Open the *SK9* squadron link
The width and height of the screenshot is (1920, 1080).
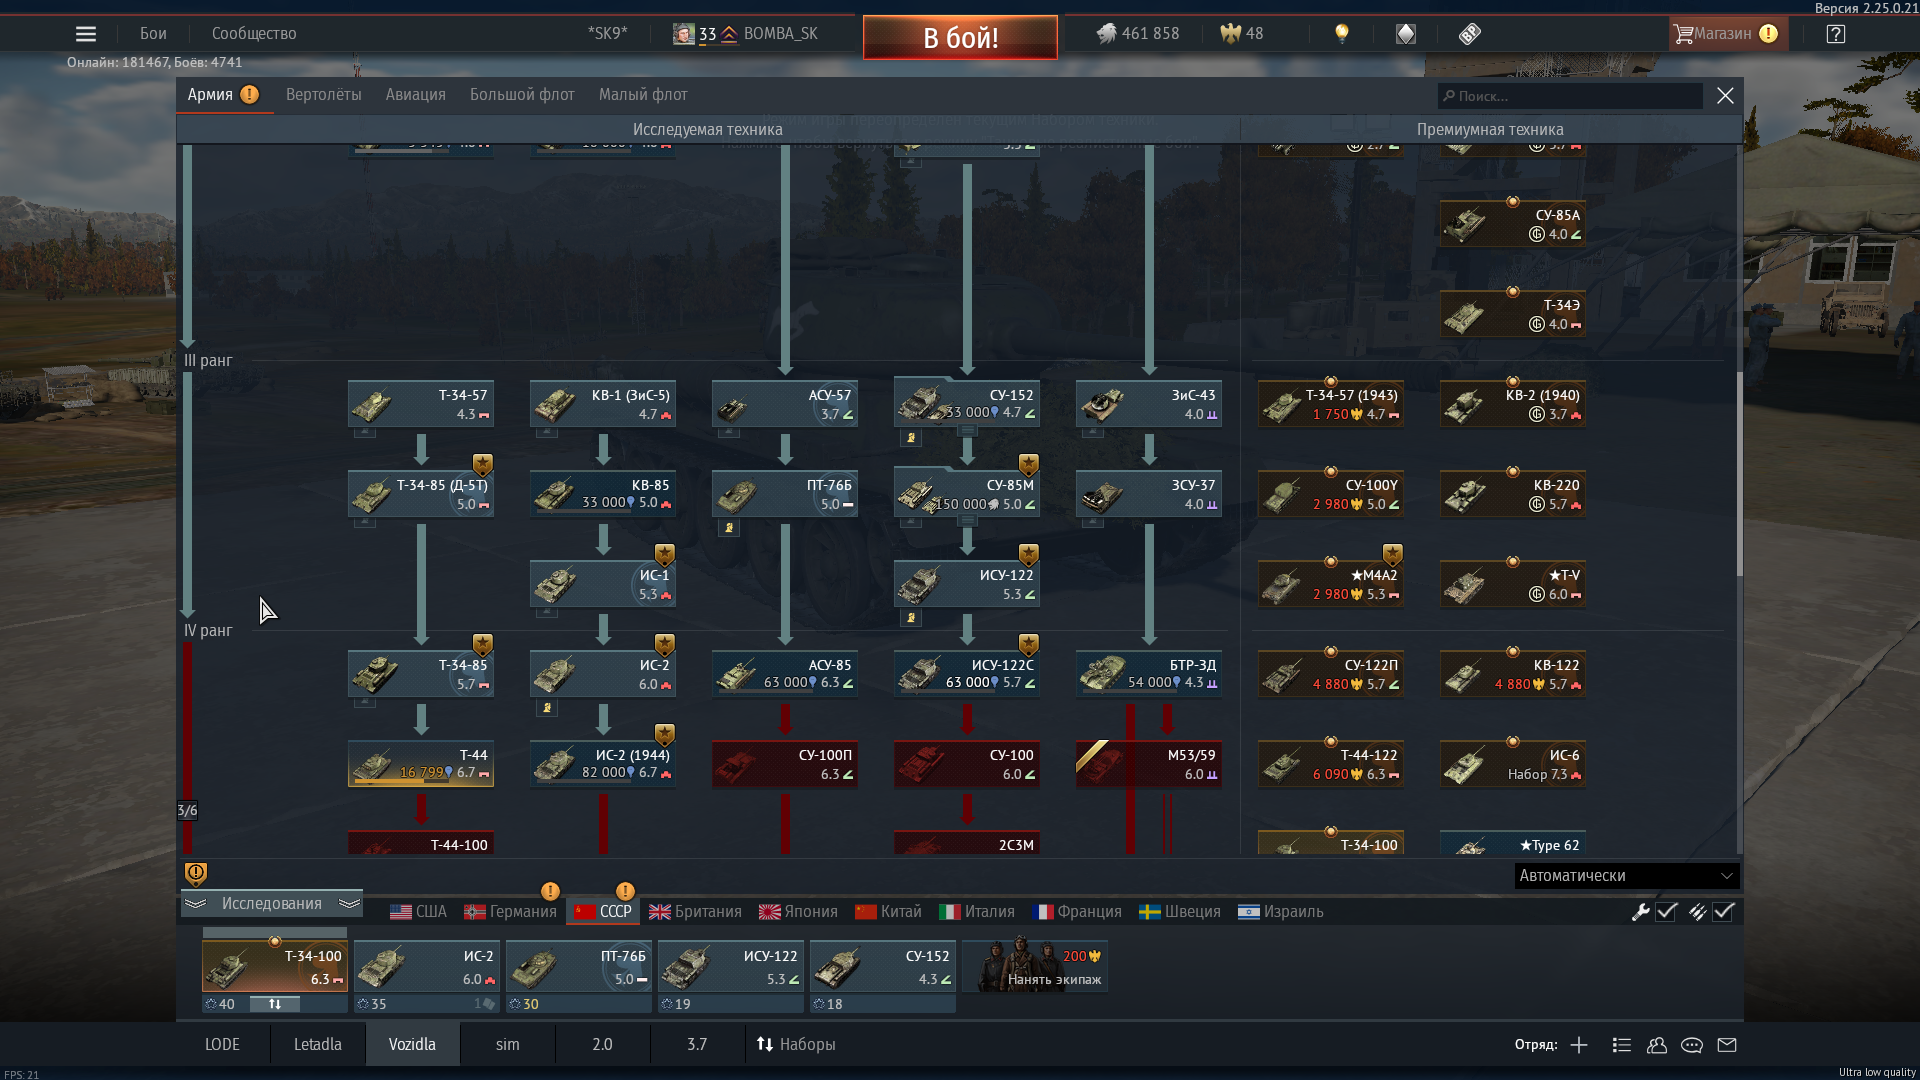[608, 34]
